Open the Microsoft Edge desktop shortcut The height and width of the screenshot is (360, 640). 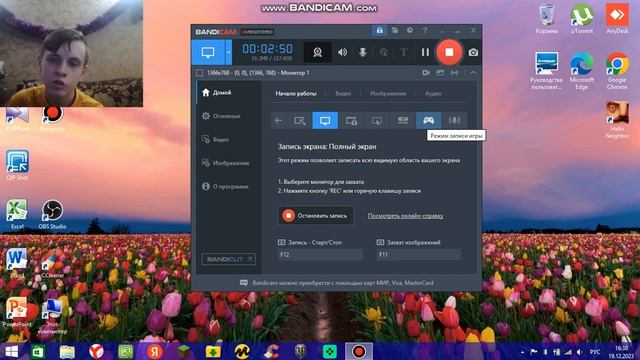point(582,71)
